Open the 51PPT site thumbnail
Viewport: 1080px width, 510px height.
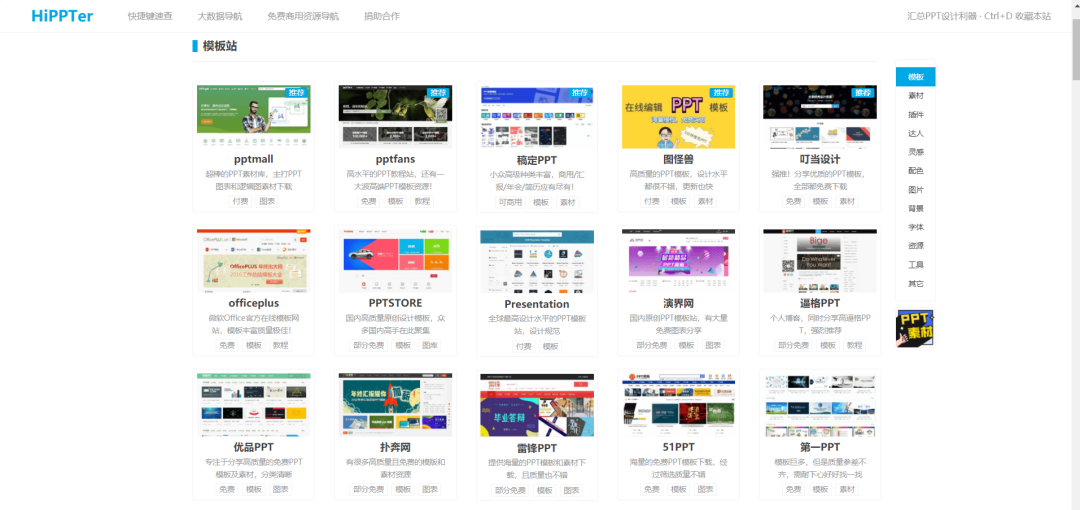click(x=678, y=405)
